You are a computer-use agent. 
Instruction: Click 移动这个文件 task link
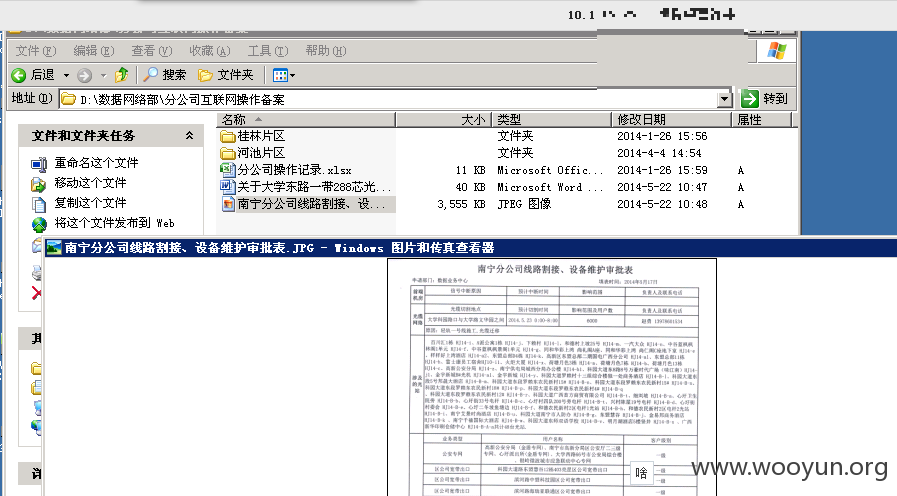[90, 183]
